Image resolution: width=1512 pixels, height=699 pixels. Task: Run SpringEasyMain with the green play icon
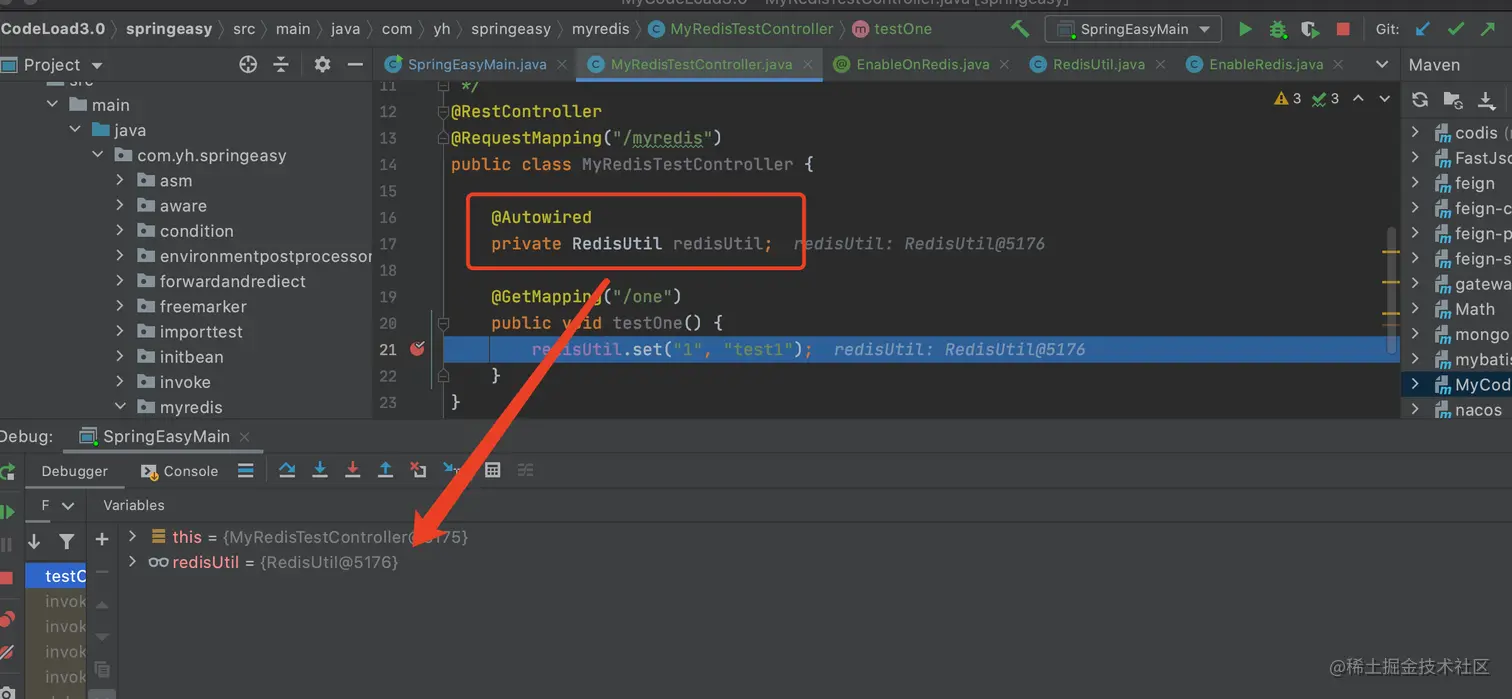(x=1245, y=29)
